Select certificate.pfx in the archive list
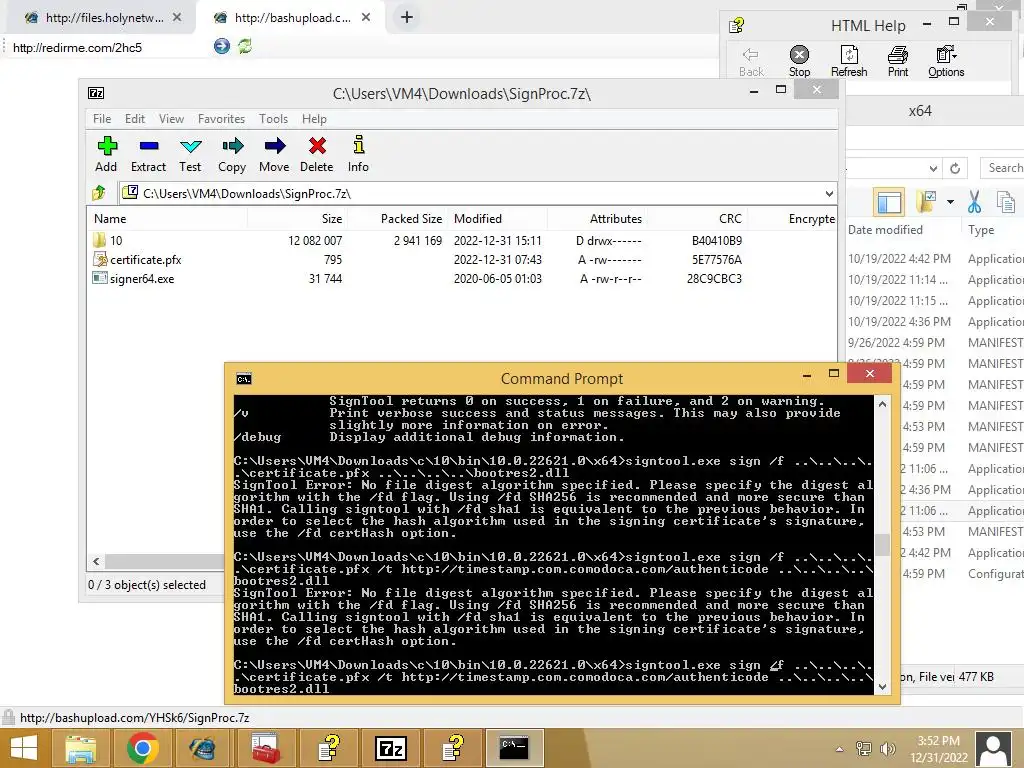This screenshot has height=768, width=1024. 137,260
